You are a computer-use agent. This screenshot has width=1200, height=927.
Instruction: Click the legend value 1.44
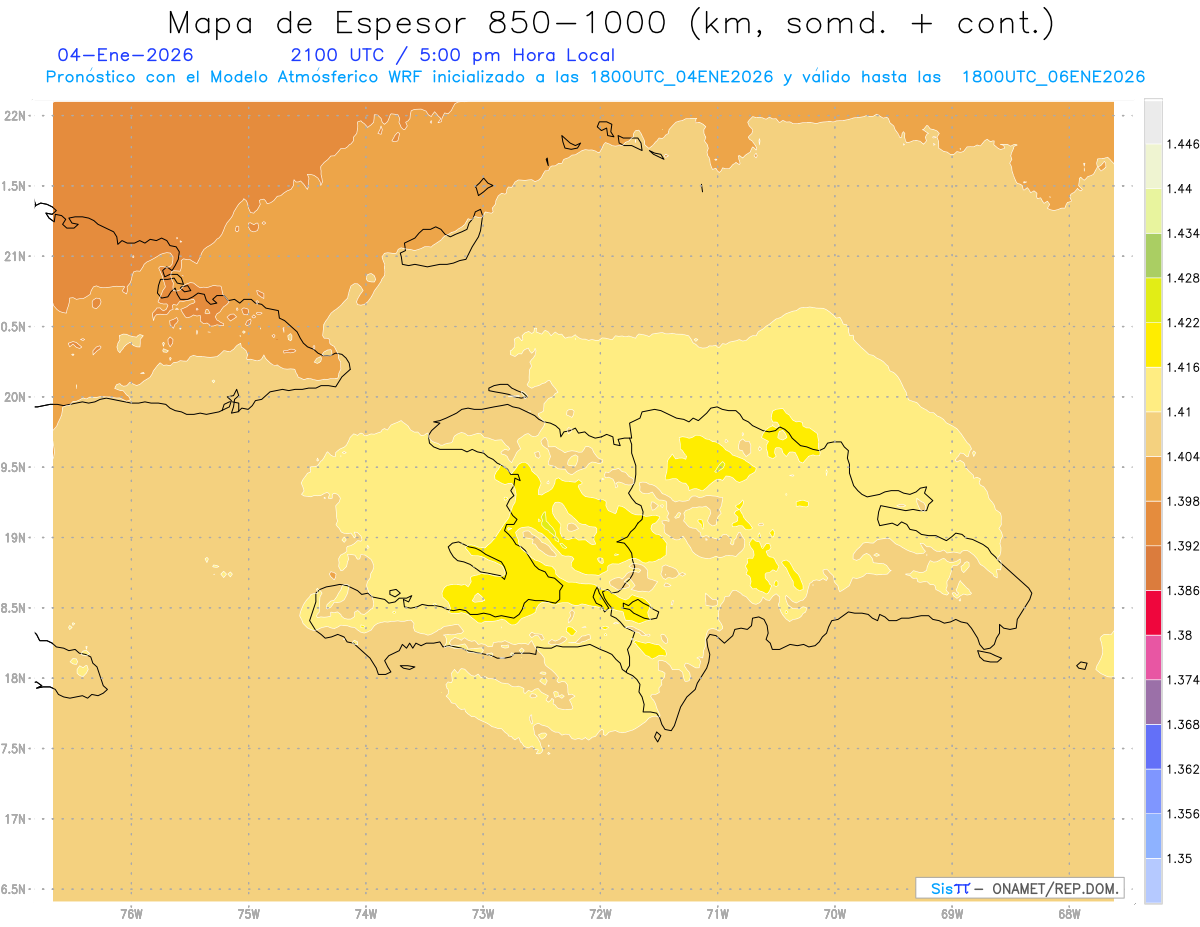(x=1179, y=188)
